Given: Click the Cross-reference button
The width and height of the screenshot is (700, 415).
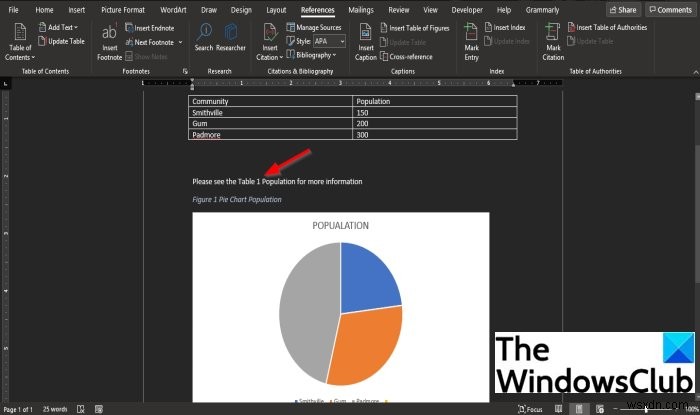Looking at the screenshot, I should point(406,57).
